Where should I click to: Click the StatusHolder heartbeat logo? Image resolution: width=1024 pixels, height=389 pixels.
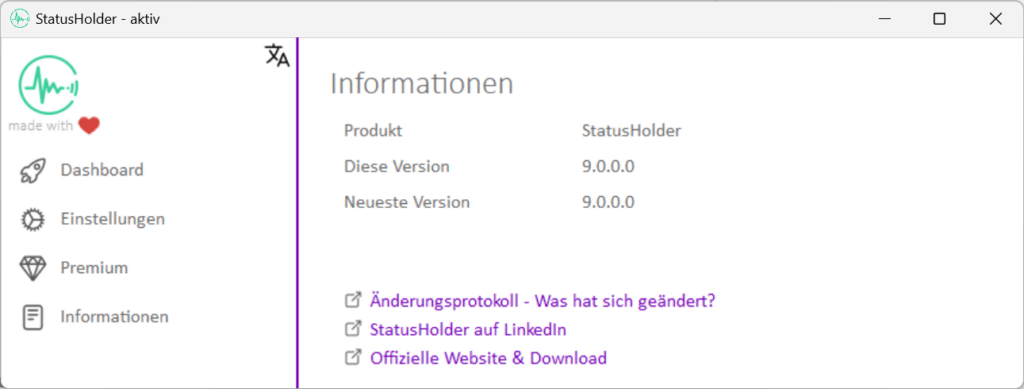(49, 86)
